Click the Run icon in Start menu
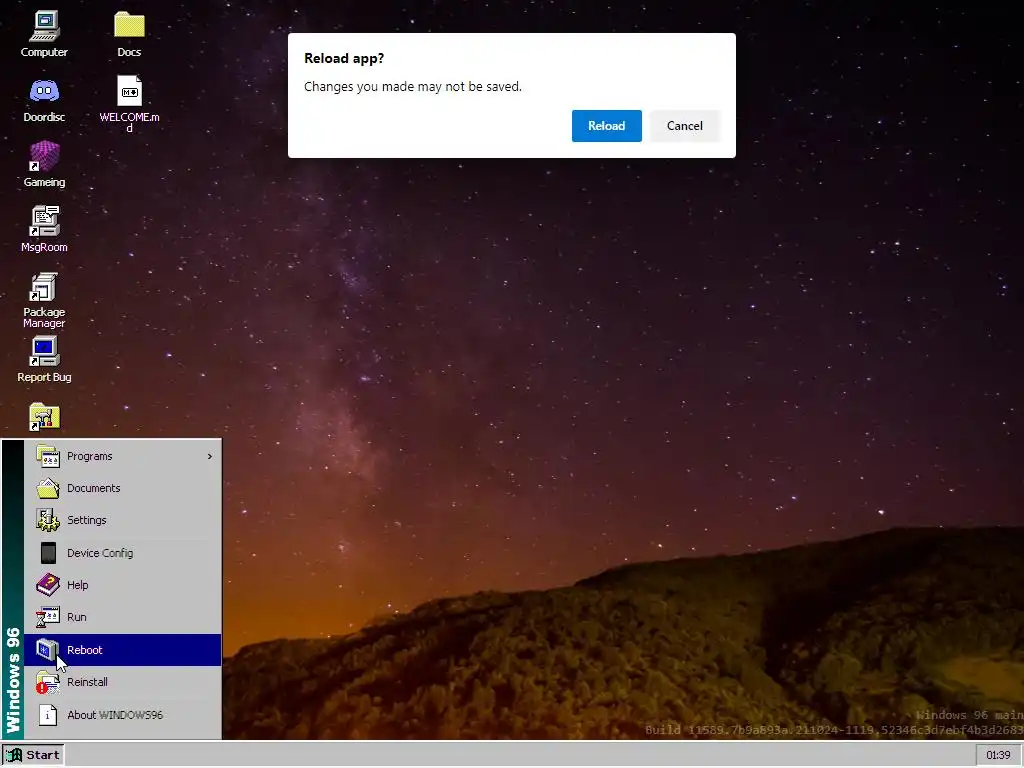 coord(48,616)
